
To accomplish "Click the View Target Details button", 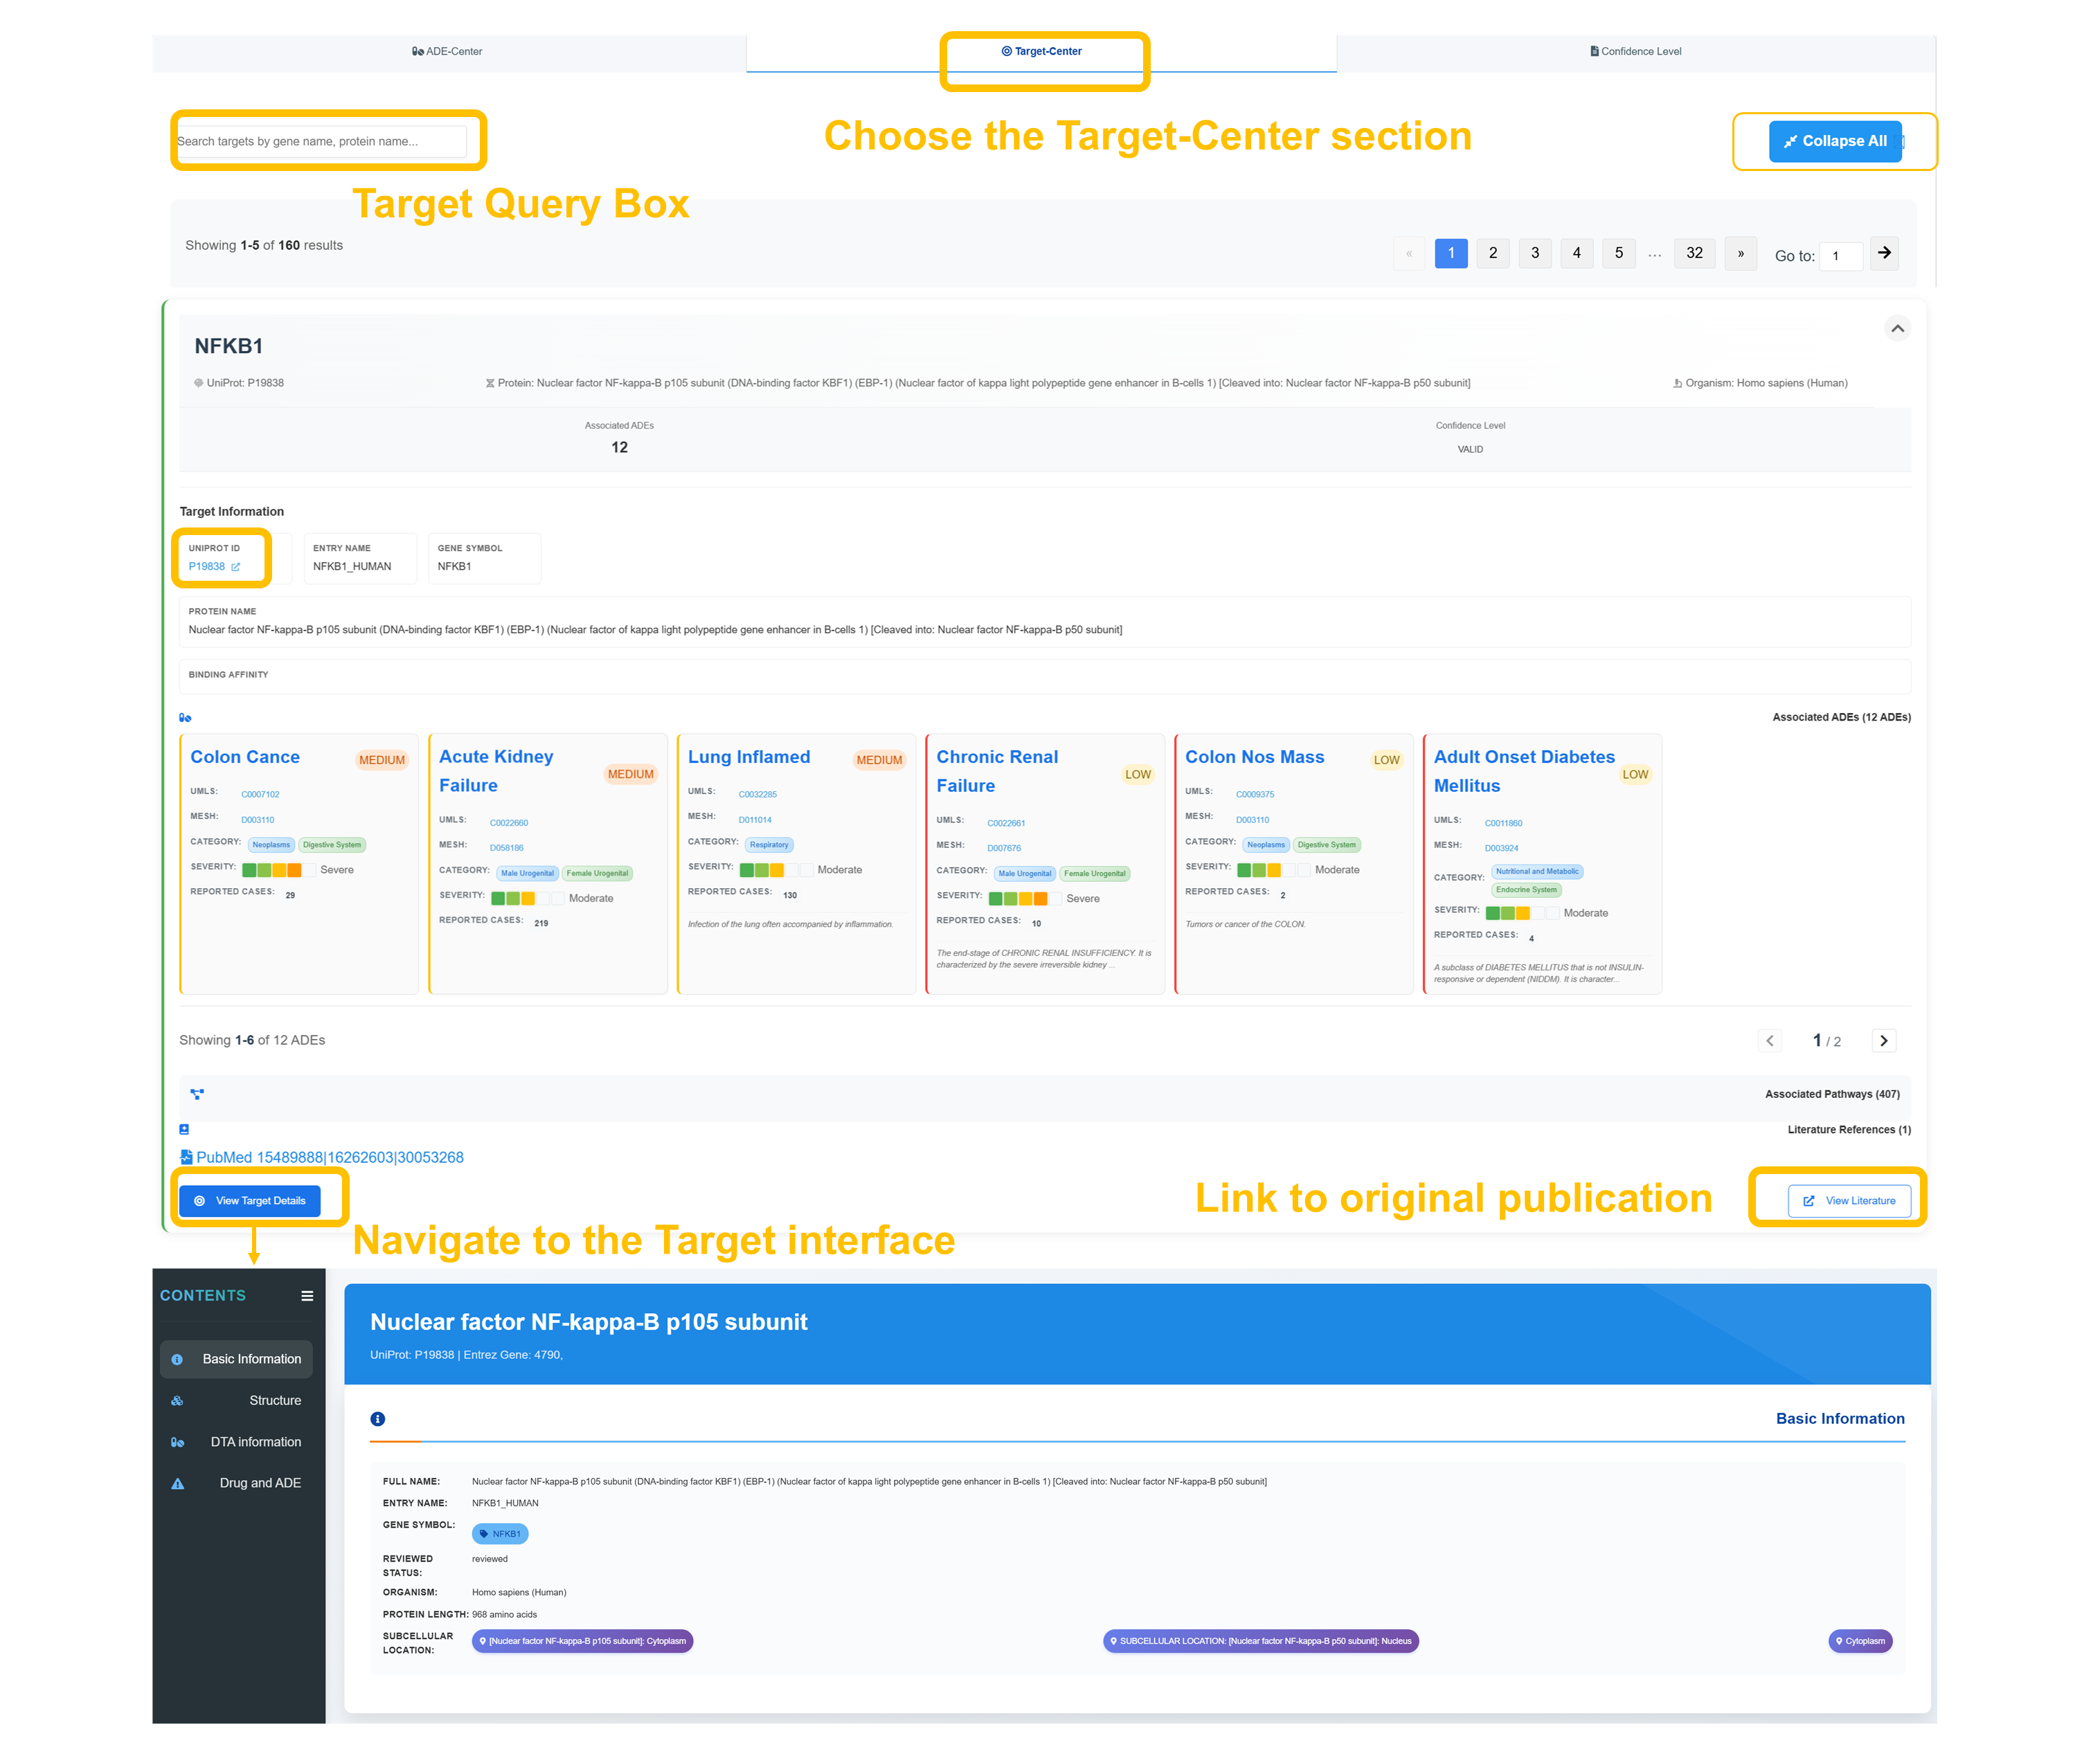I will pos(250,1201).
